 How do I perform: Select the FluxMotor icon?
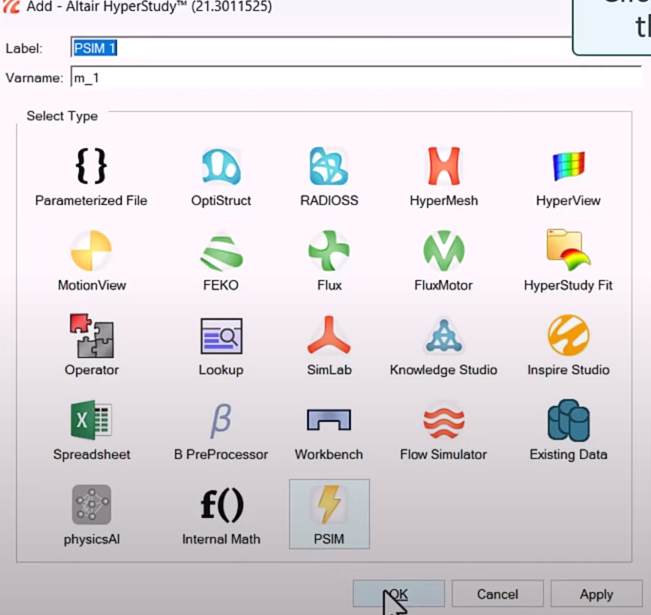(x=444, y=251)
